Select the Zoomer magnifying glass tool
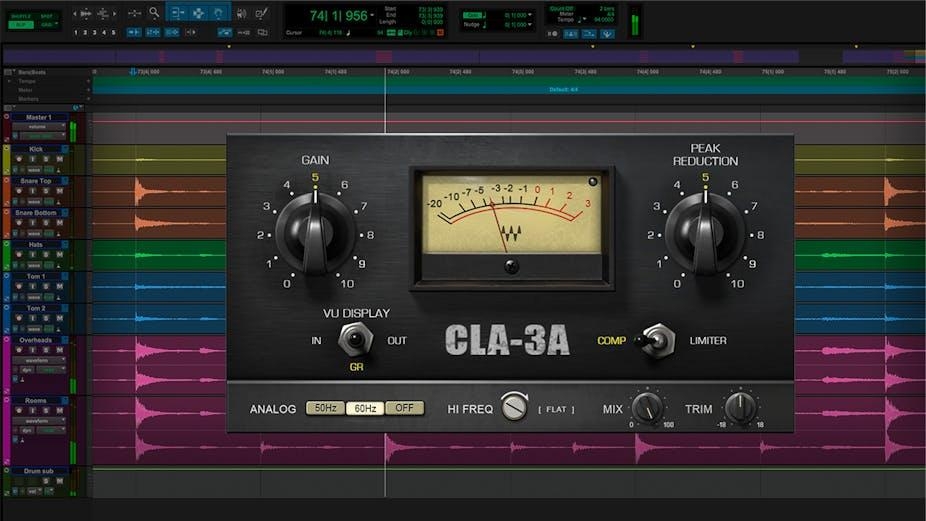 point(154,13)
